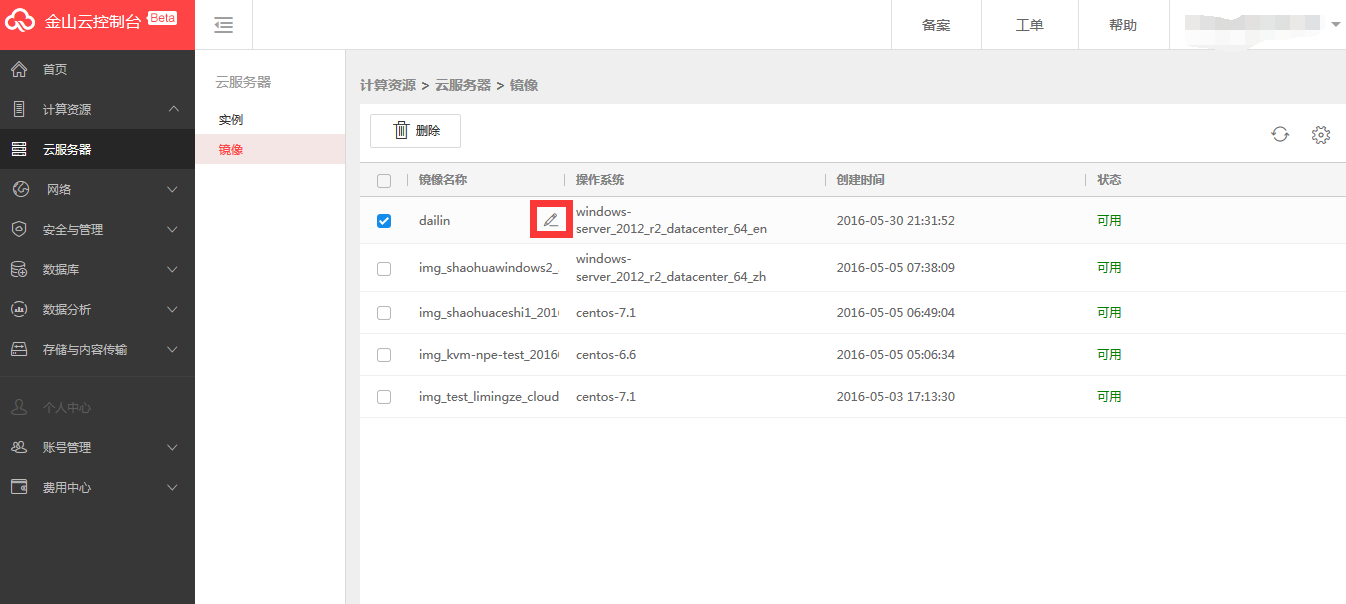1346x604 pixels.
Task: Click the Beta badge beside the title
Action: coord(162,17)
